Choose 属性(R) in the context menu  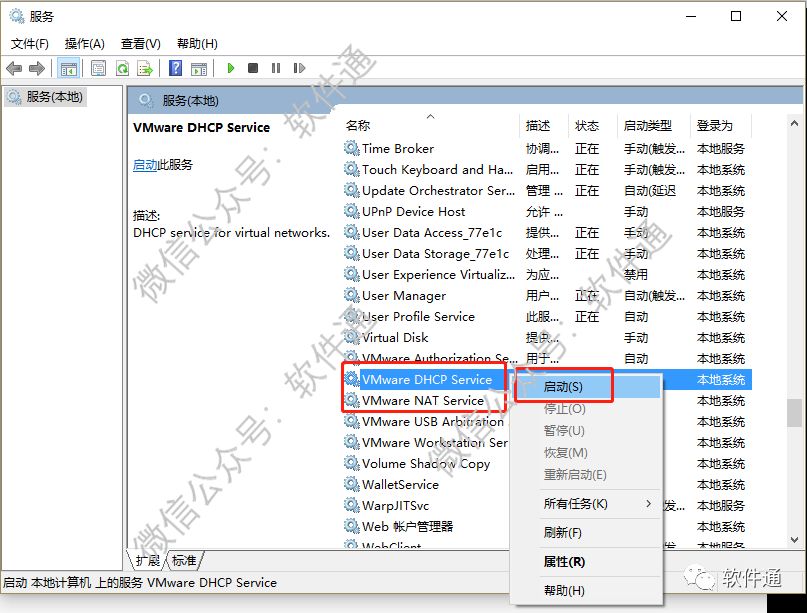coord(588,562)
